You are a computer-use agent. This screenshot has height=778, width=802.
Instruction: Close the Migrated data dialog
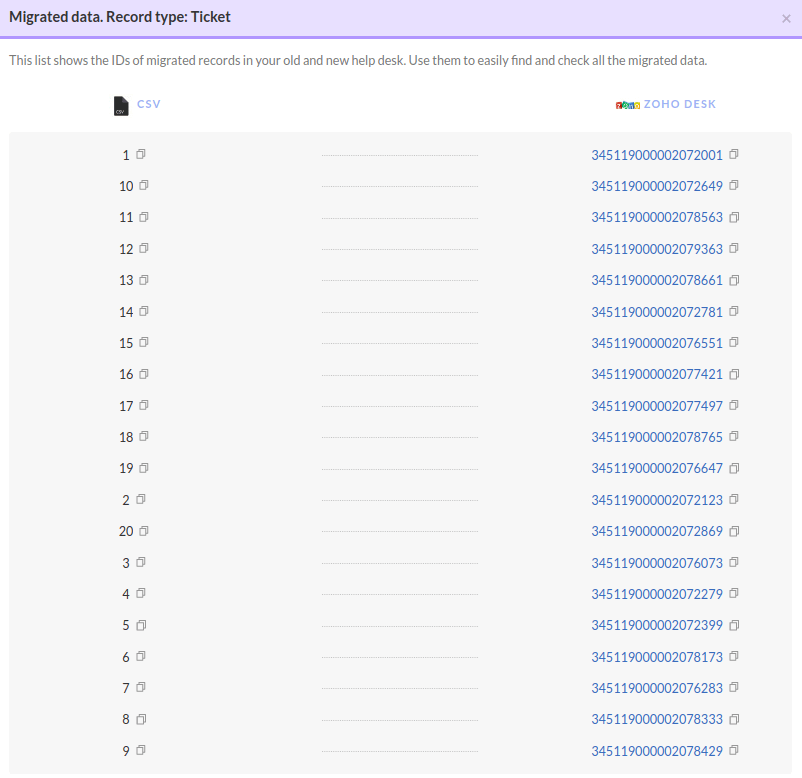[786, 19]
